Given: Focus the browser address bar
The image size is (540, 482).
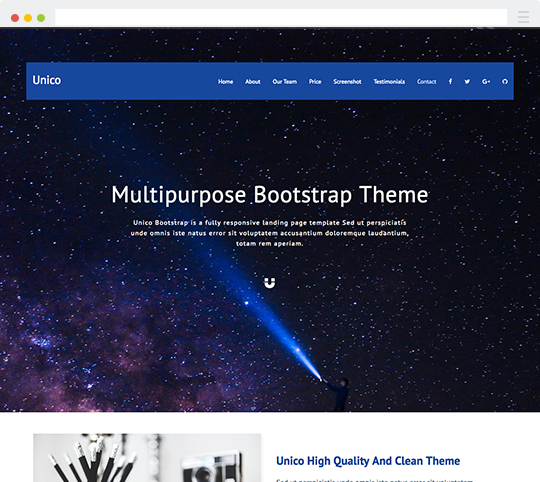Looking at the screenshot, I should click(281, 17).
